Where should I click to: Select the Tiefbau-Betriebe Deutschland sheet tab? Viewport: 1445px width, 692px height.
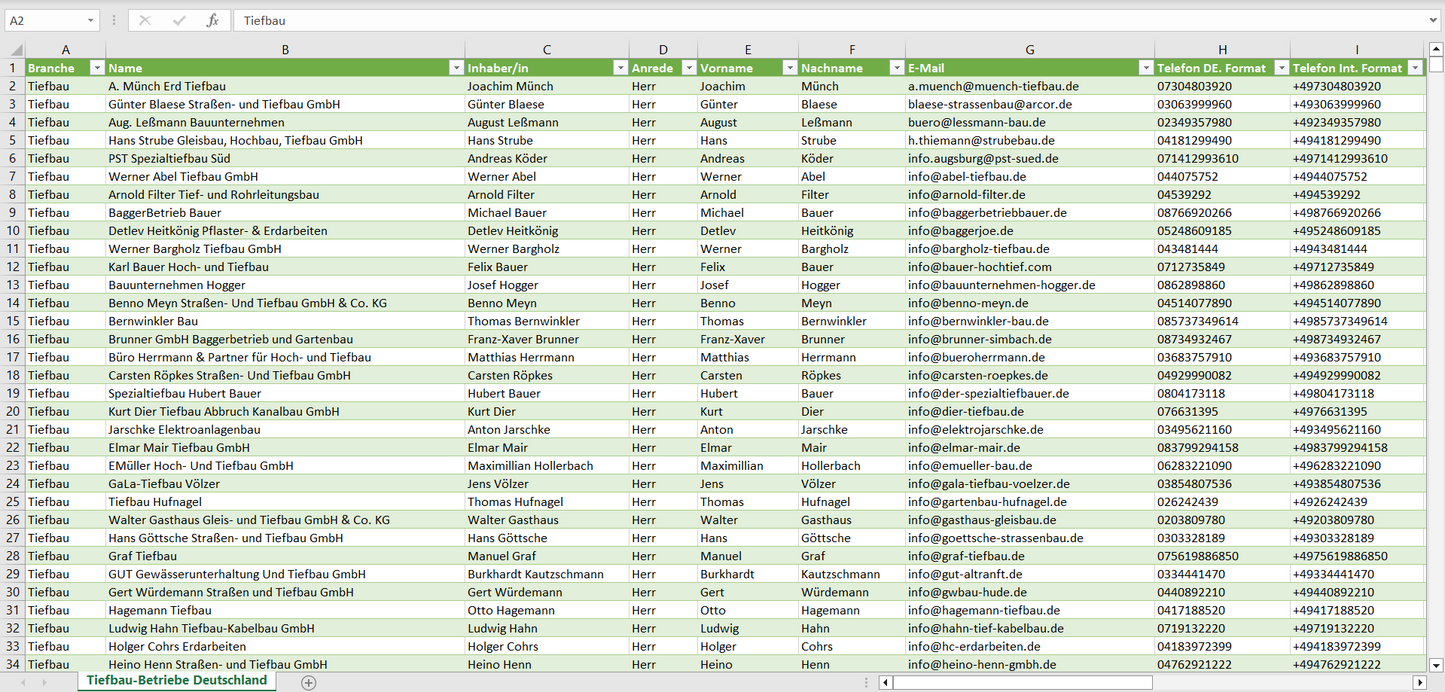pos(177,680)
